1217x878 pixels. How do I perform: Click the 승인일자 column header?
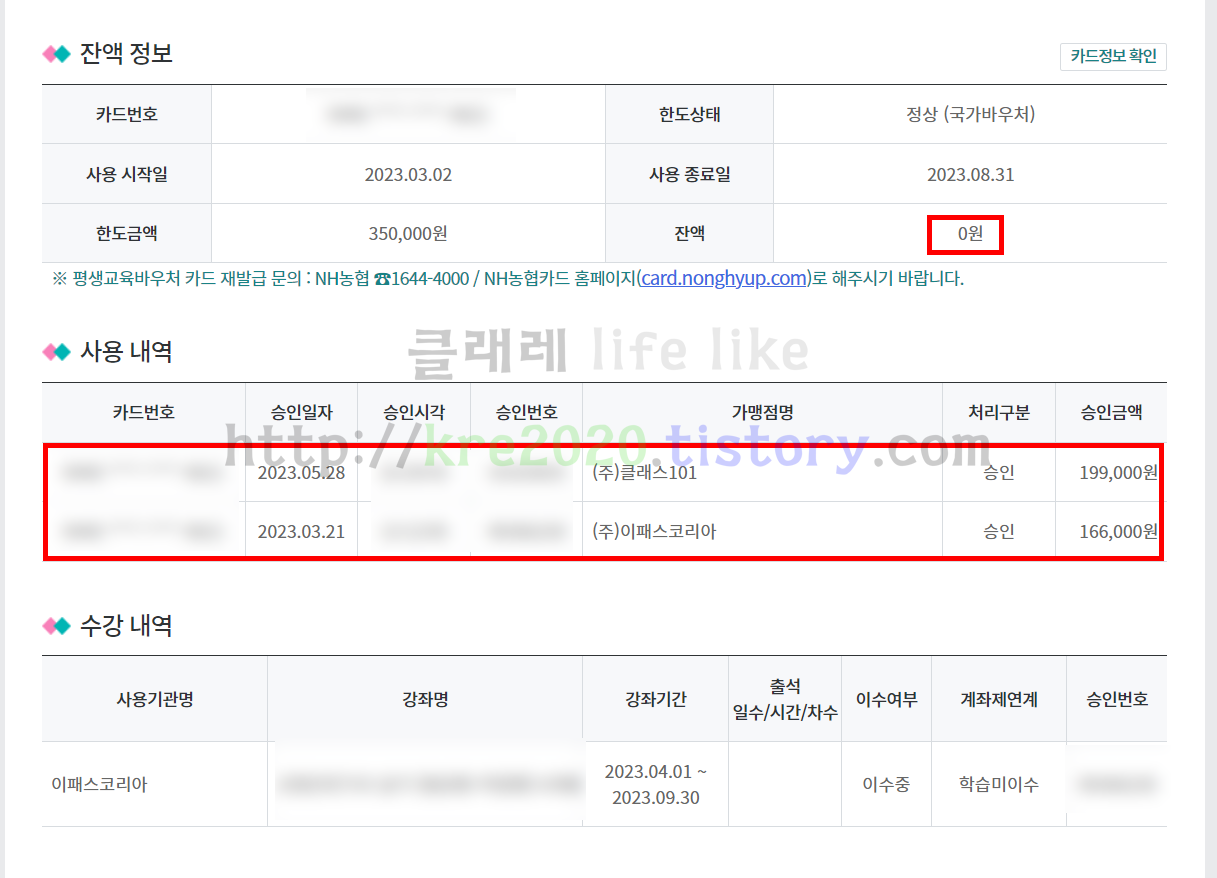[x=301, y=412]
